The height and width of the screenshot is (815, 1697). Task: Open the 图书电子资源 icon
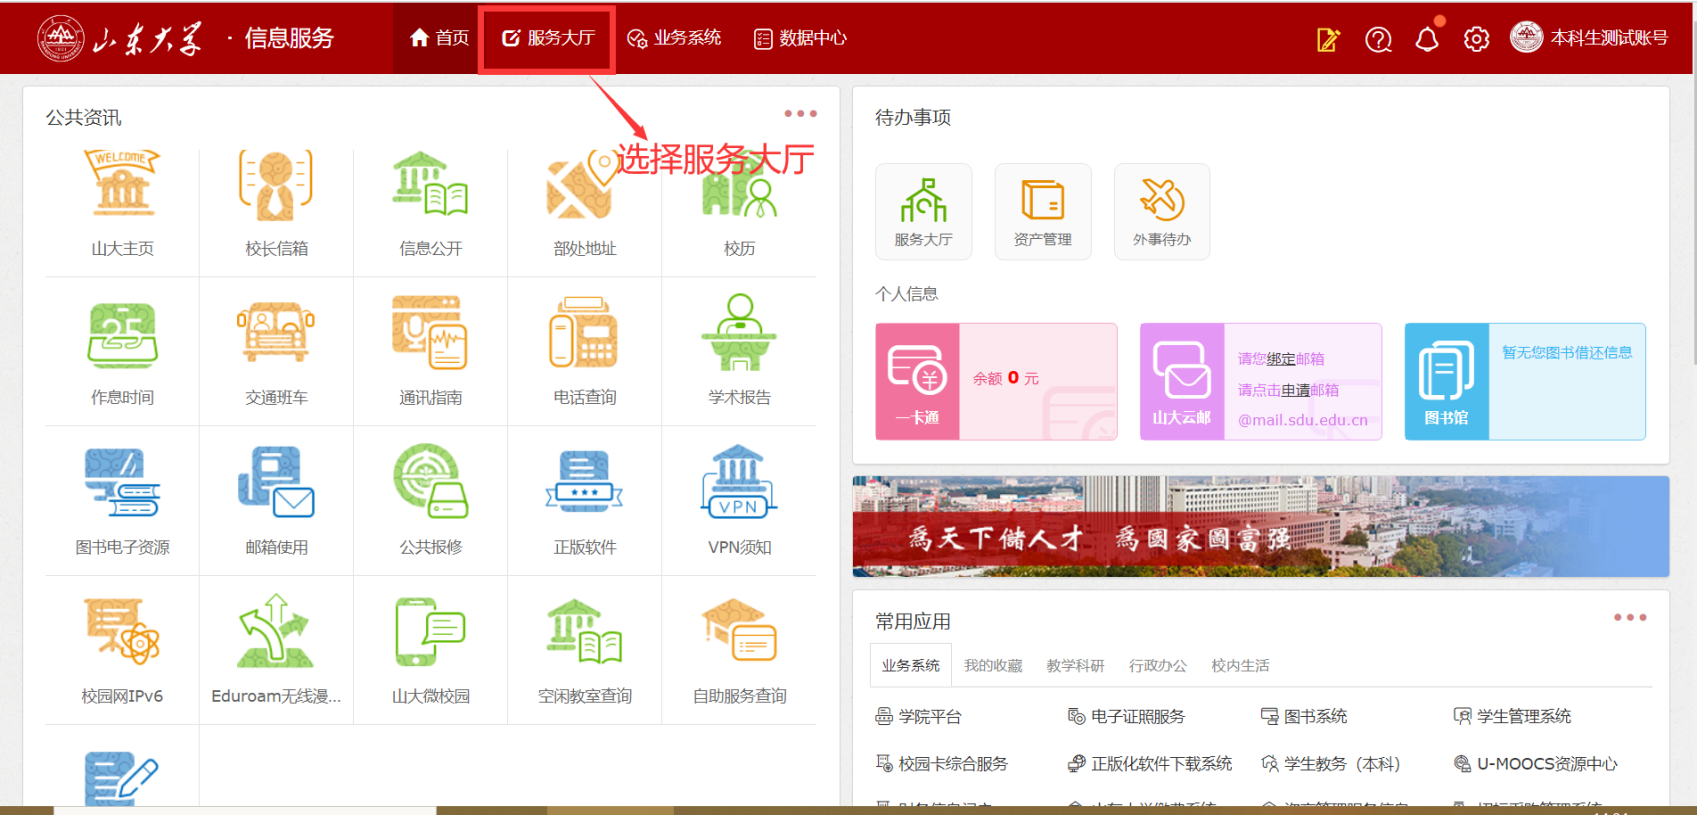tap(122, 482)
